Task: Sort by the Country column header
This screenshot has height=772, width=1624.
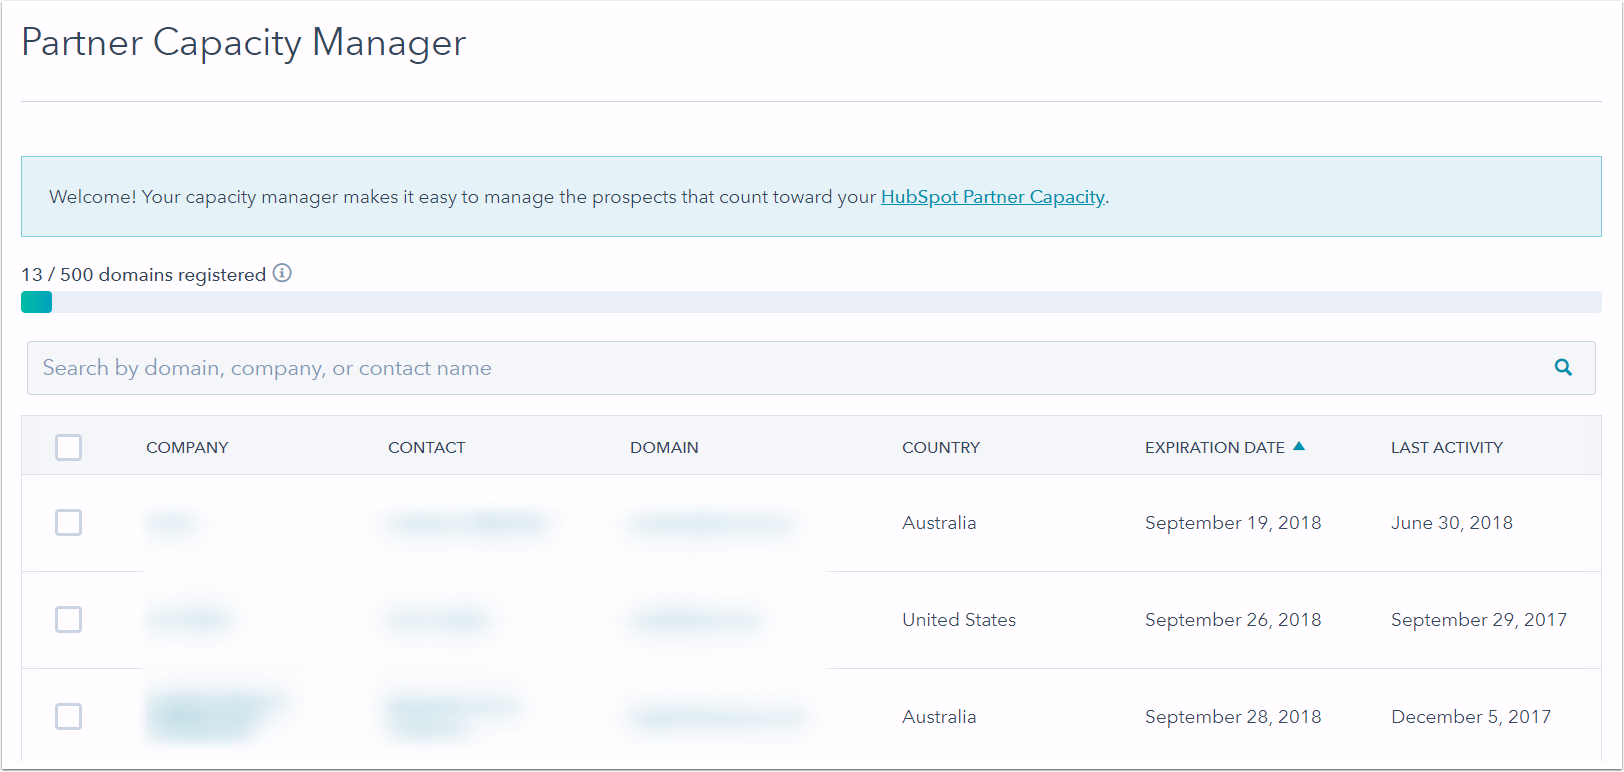Action: [x=940, y=448]
